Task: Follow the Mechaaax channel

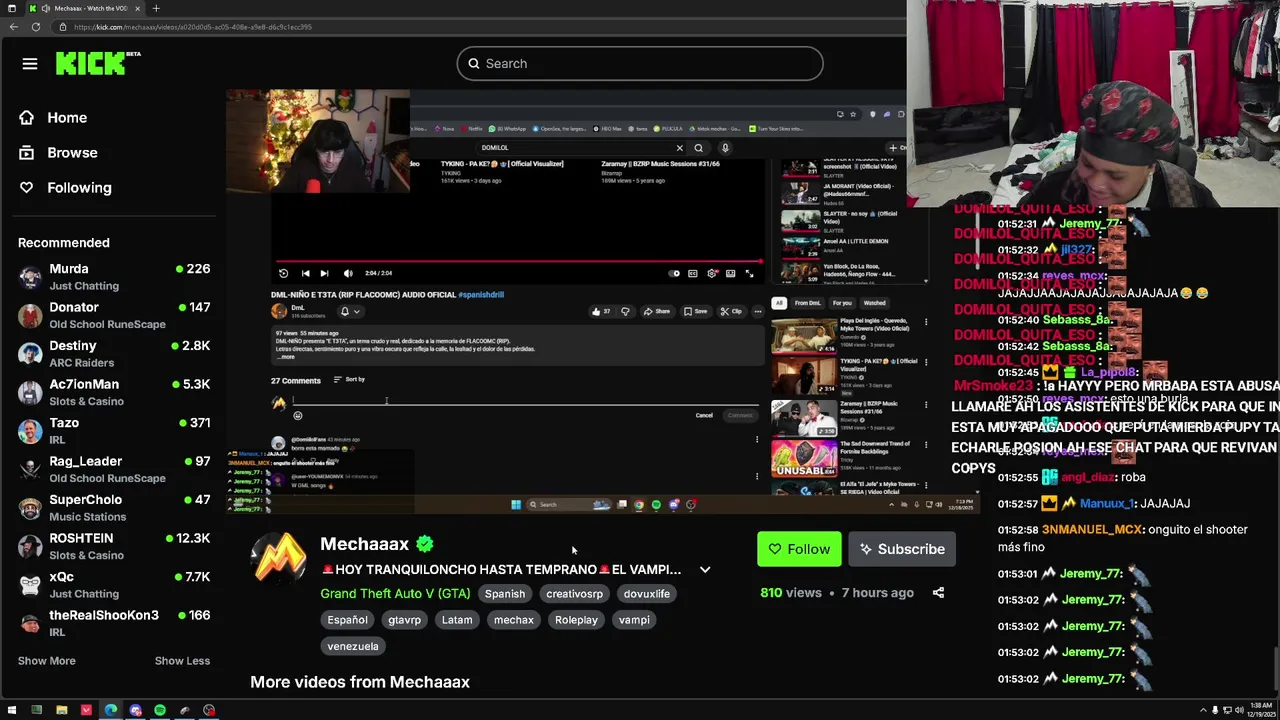Action: click(x=799, y=549)
